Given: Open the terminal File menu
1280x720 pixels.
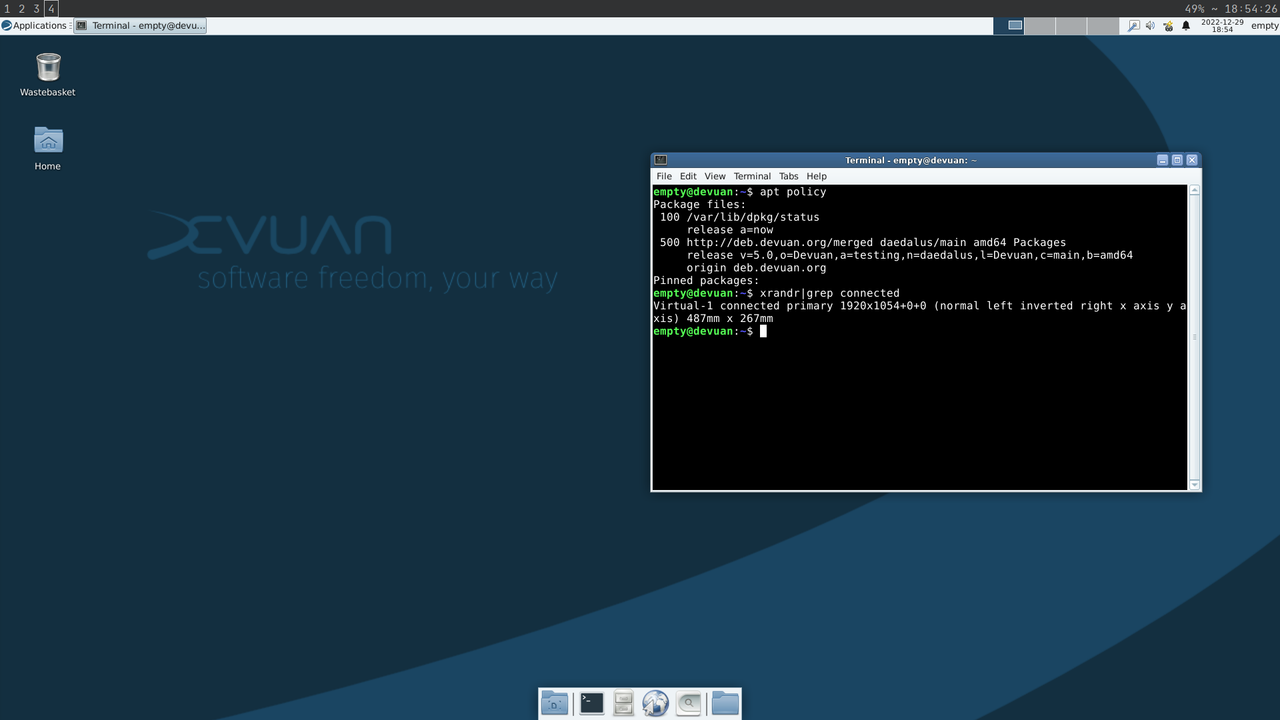Looking at the screenshot, I should click(x=664, y=176).
